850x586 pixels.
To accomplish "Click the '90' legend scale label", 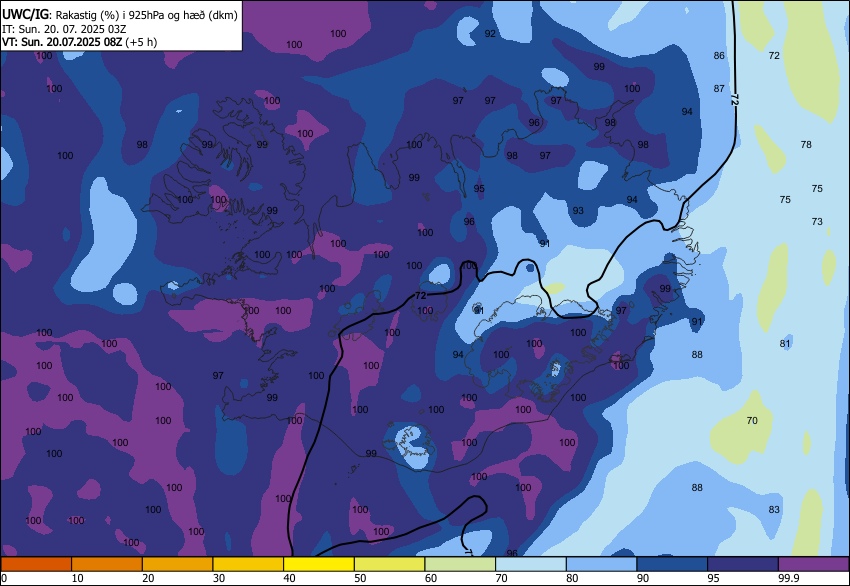I will pos(643,578).
